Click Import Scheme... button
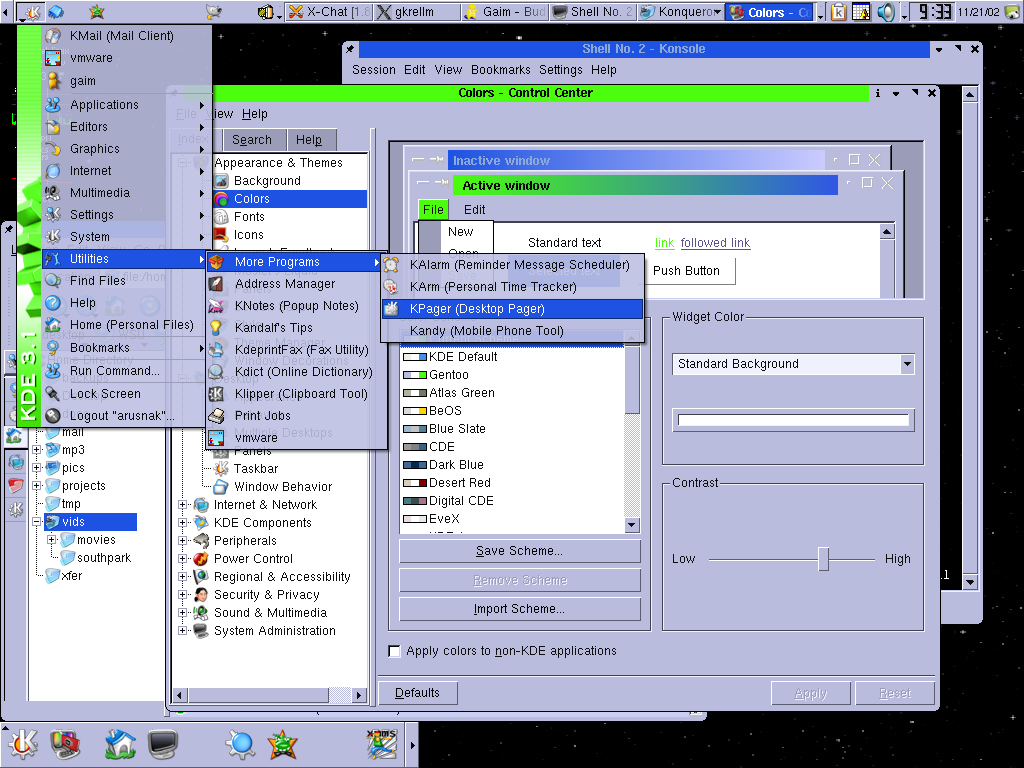The width and height of the screenshot is (1024, 768). click(520, 609)
